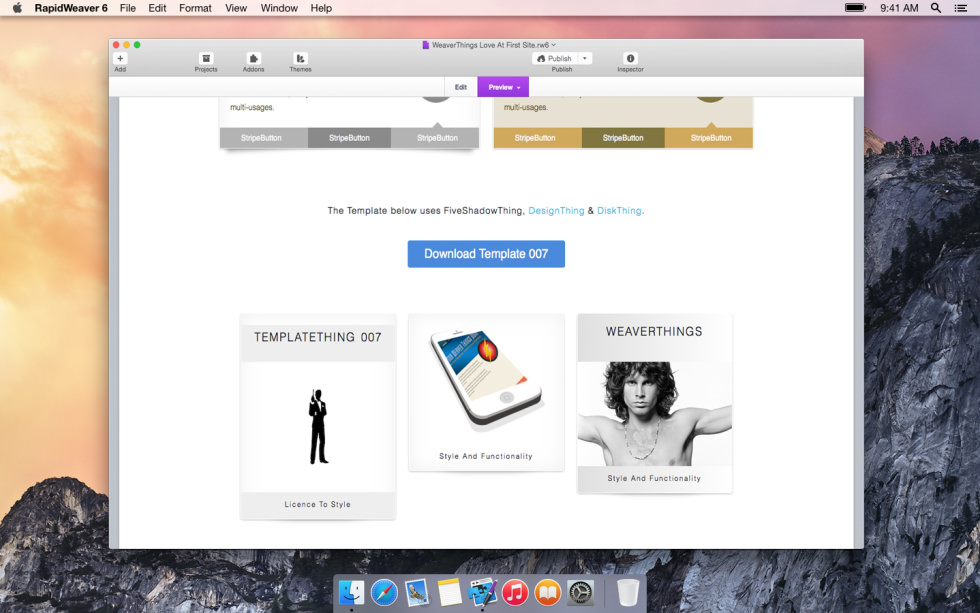Click the 9:41 AM clock
980x613 pixels.
click(899, 8)
